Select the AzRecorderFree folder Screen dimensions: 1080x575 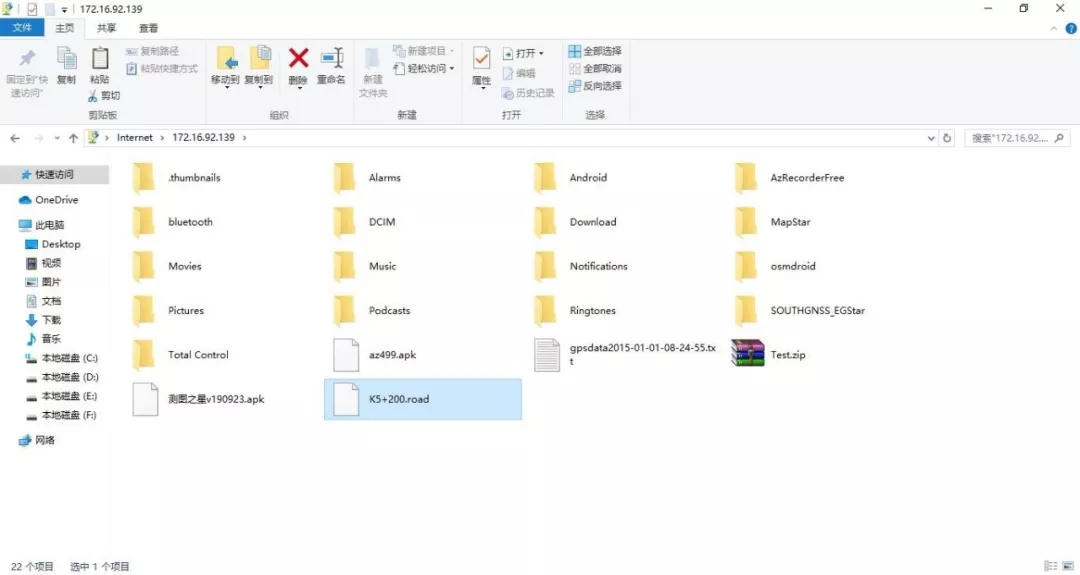click(824, 178)
